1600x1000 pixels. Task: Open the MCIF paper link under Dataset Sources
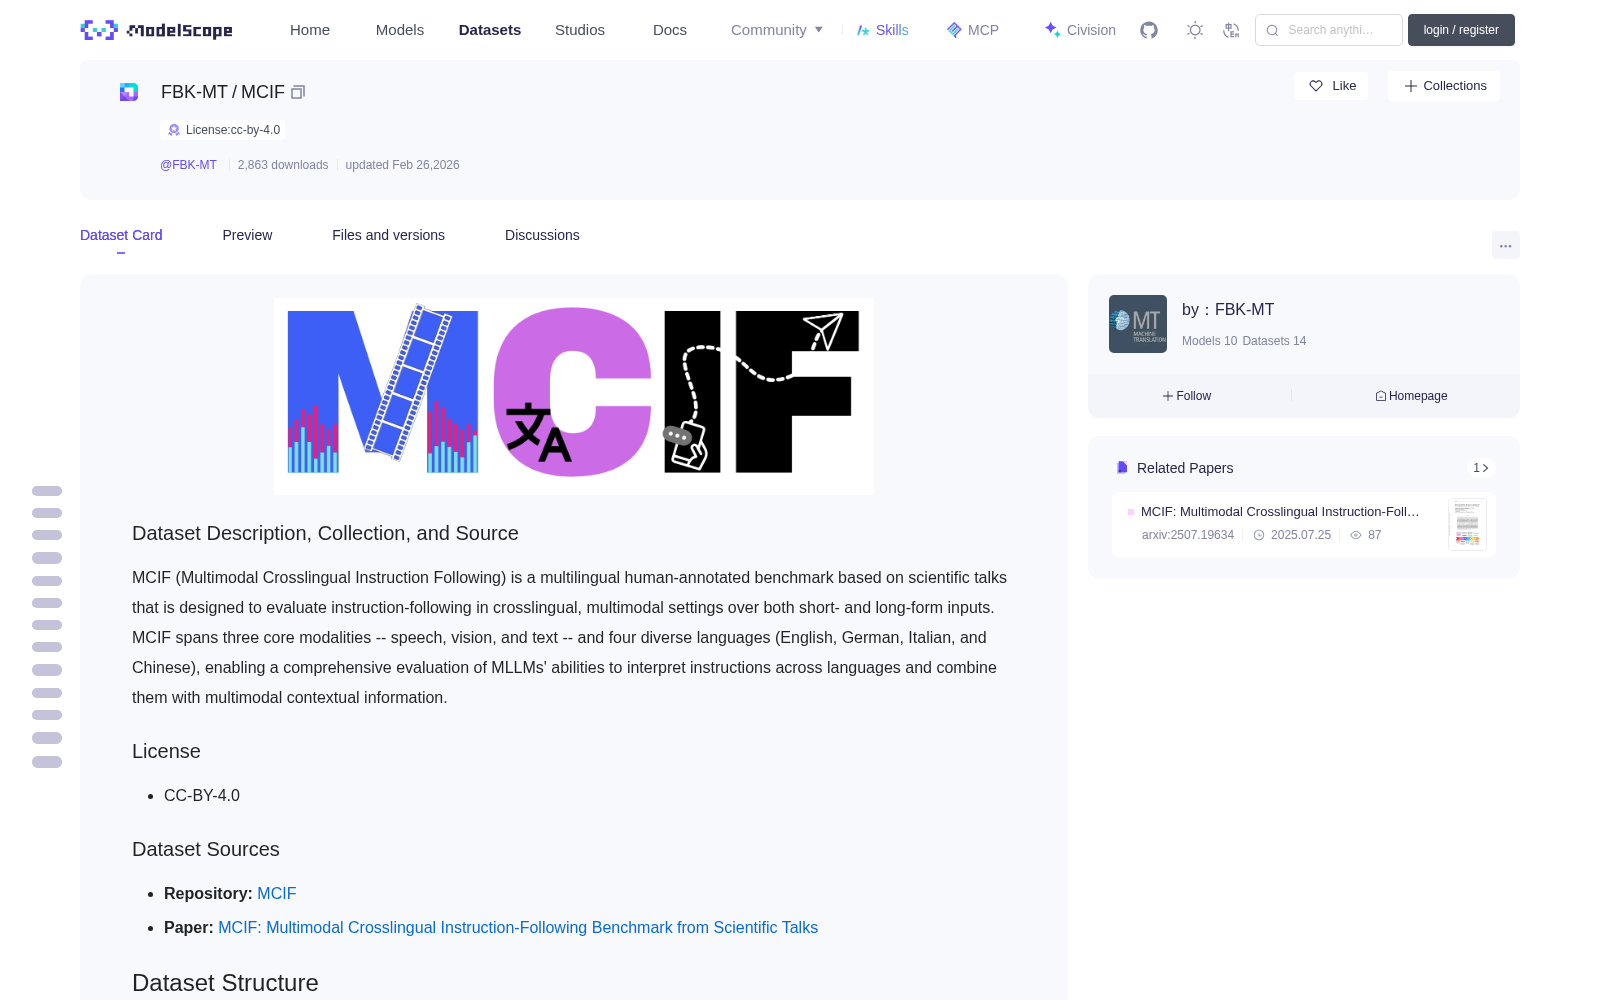click(518, 927)
